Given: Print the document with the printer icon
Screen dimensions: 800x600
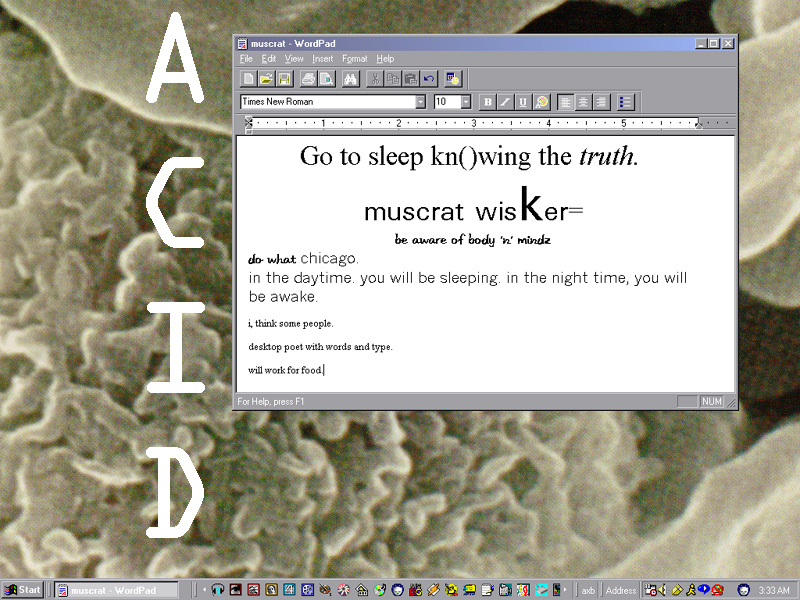Looking at the screenshot, I should click(x=309, y=79).
